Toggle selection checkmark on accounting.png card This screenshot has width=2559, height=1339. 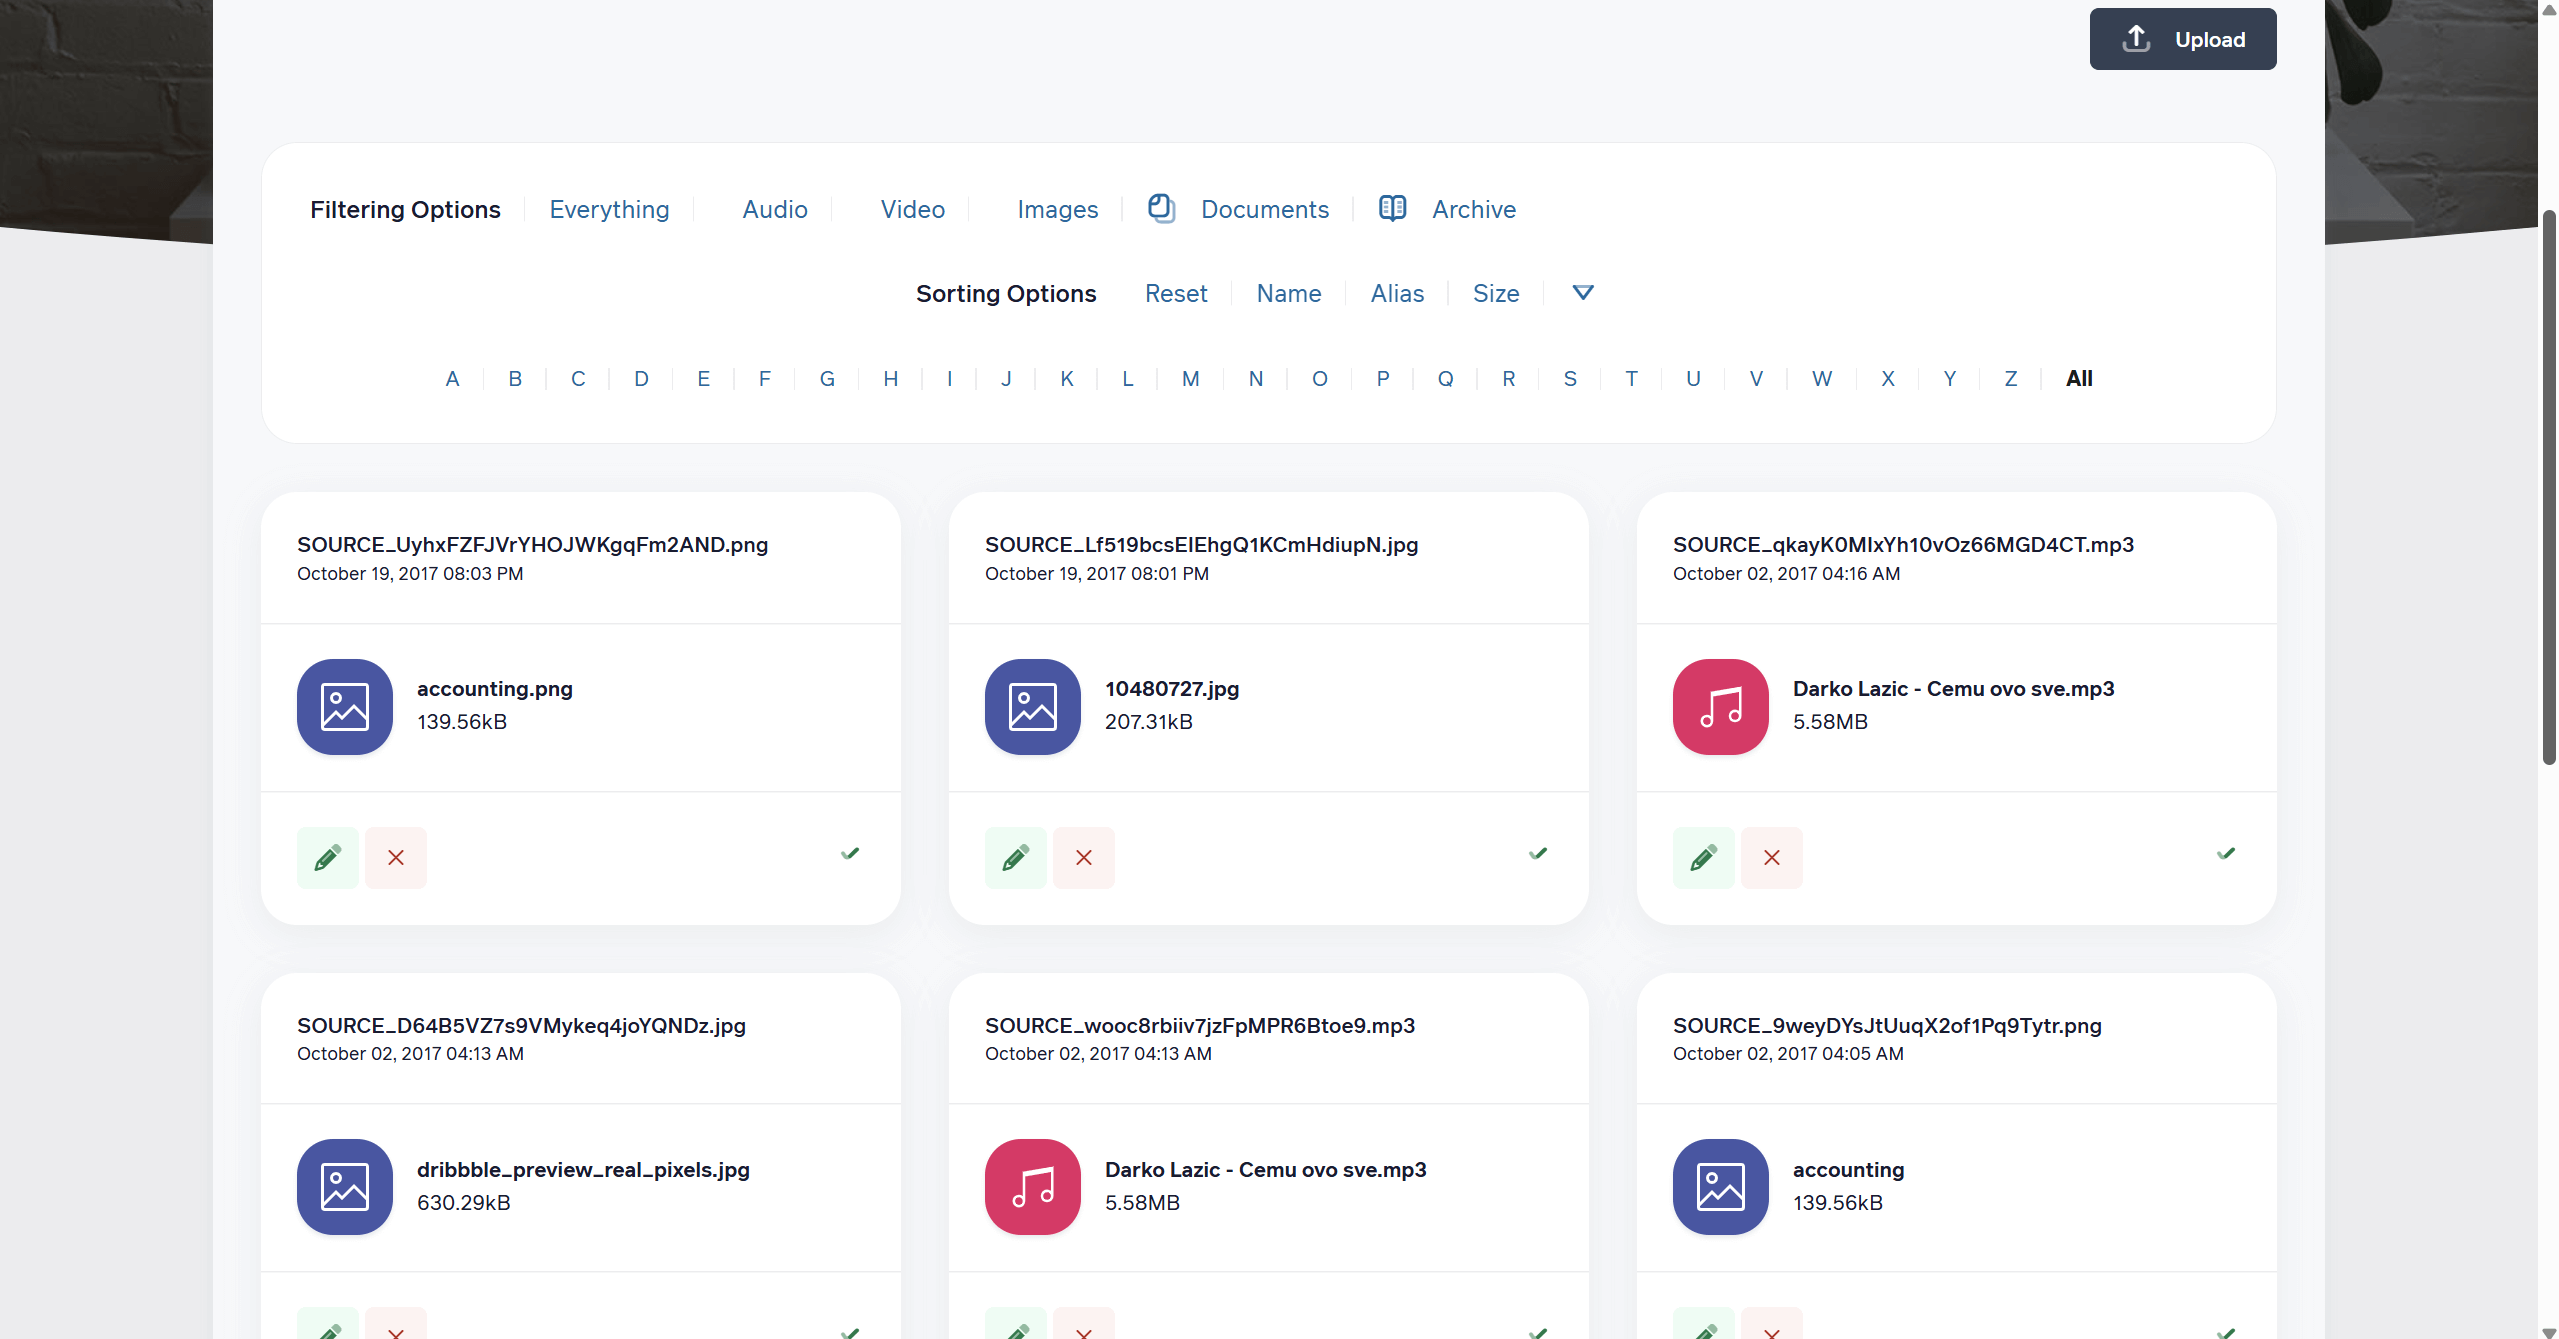pyautogui.click(x=849, y=853)
